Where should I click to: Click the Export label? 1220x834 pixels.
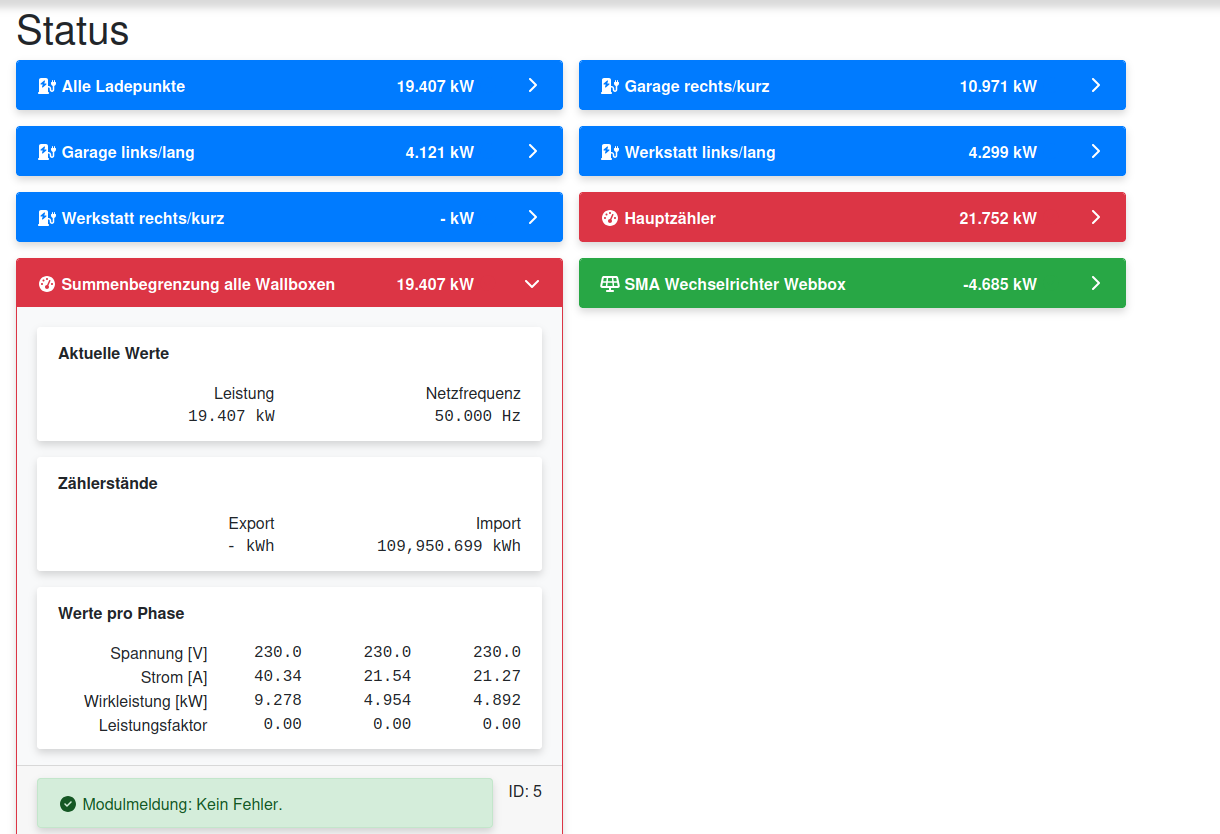(x=251, y=523)
